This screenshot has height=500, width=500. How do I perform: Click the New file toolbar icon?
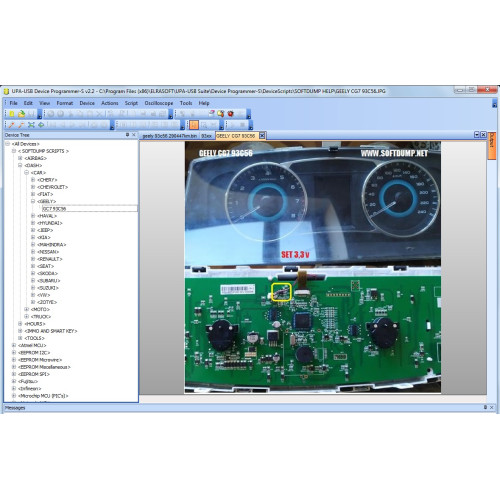[12, 114]
